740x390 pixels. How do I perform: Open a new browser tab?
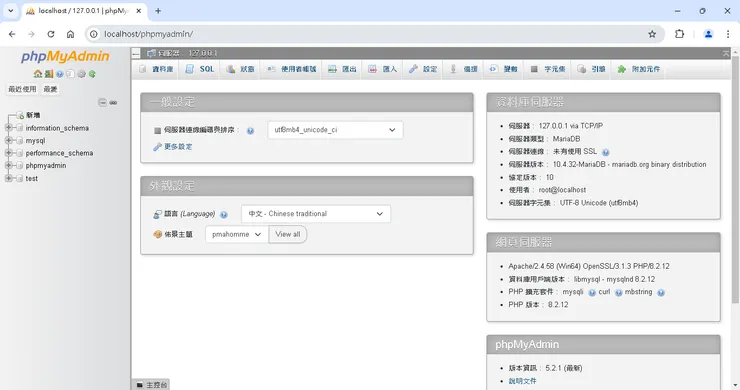pyautogui.click(x=158, y=10)
